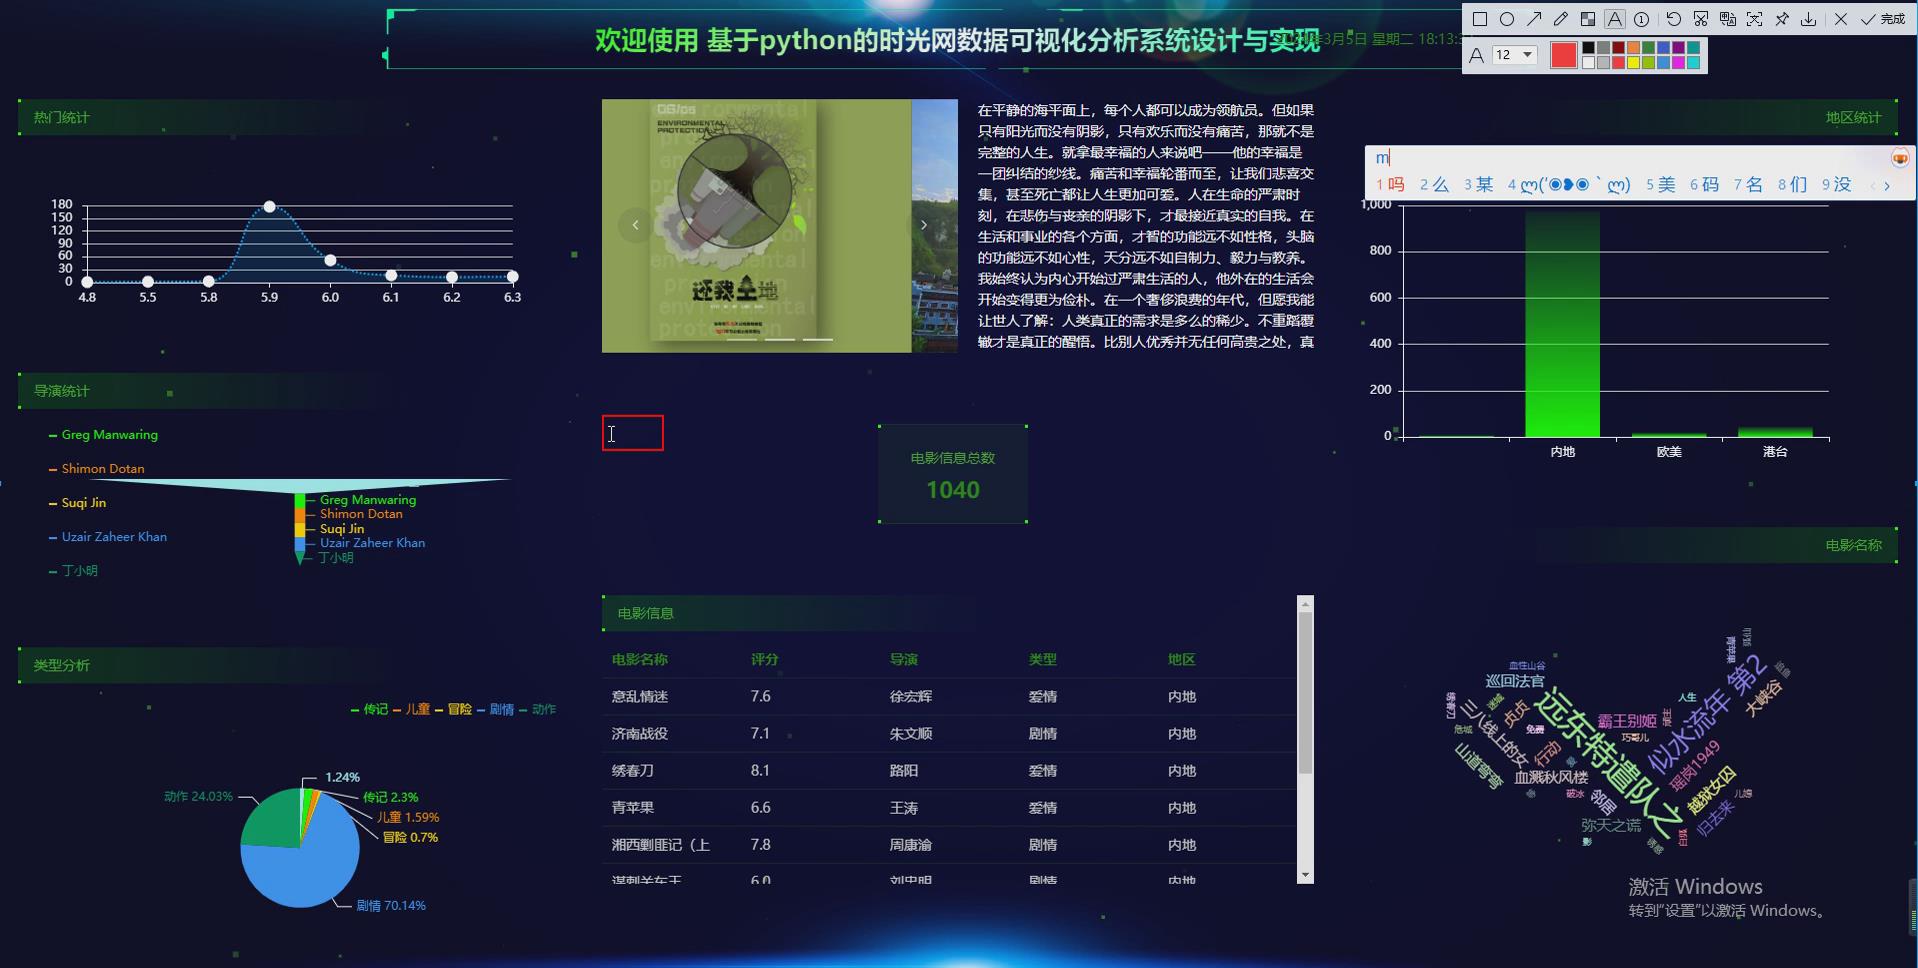
Task: Click the OCR text recognition icon
Action: tap(1727, 20)
